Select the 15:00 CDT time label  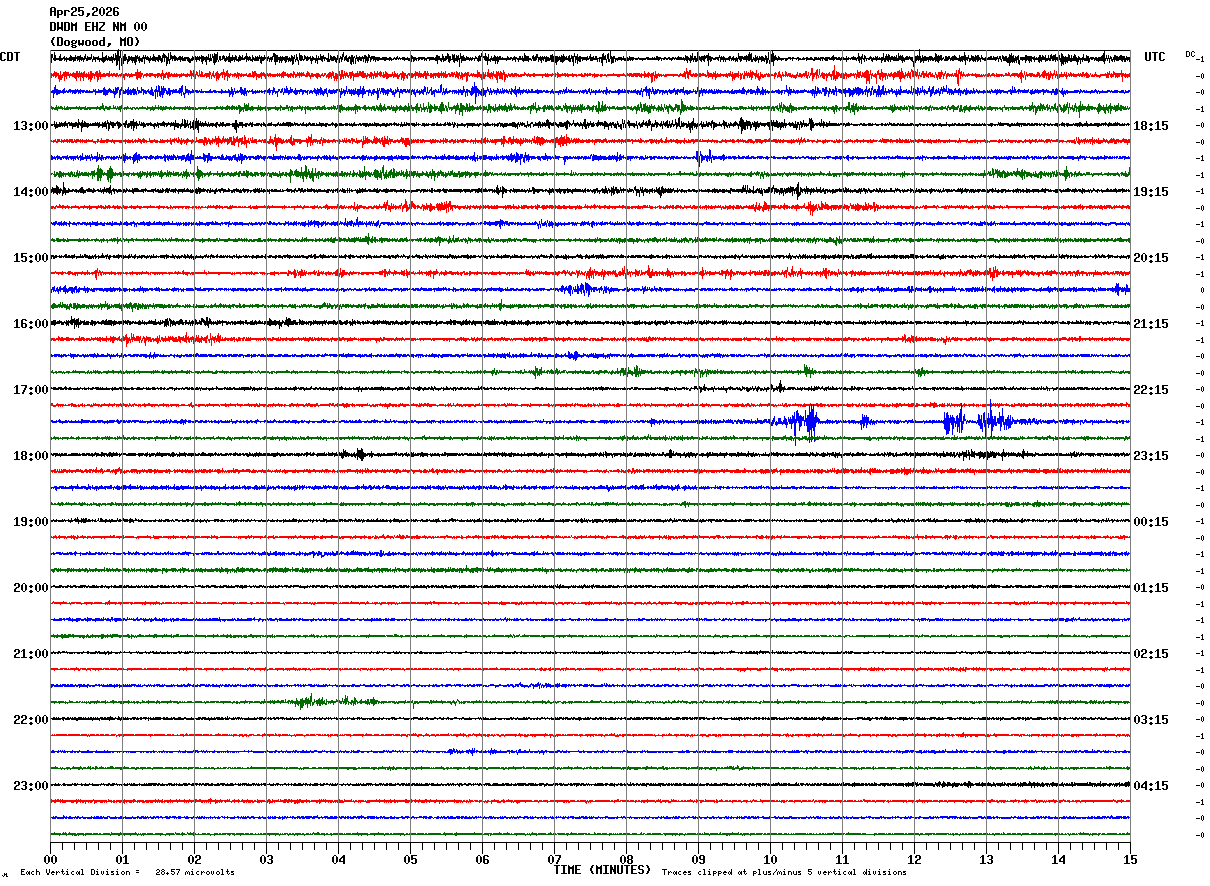[x=31, y=258]
